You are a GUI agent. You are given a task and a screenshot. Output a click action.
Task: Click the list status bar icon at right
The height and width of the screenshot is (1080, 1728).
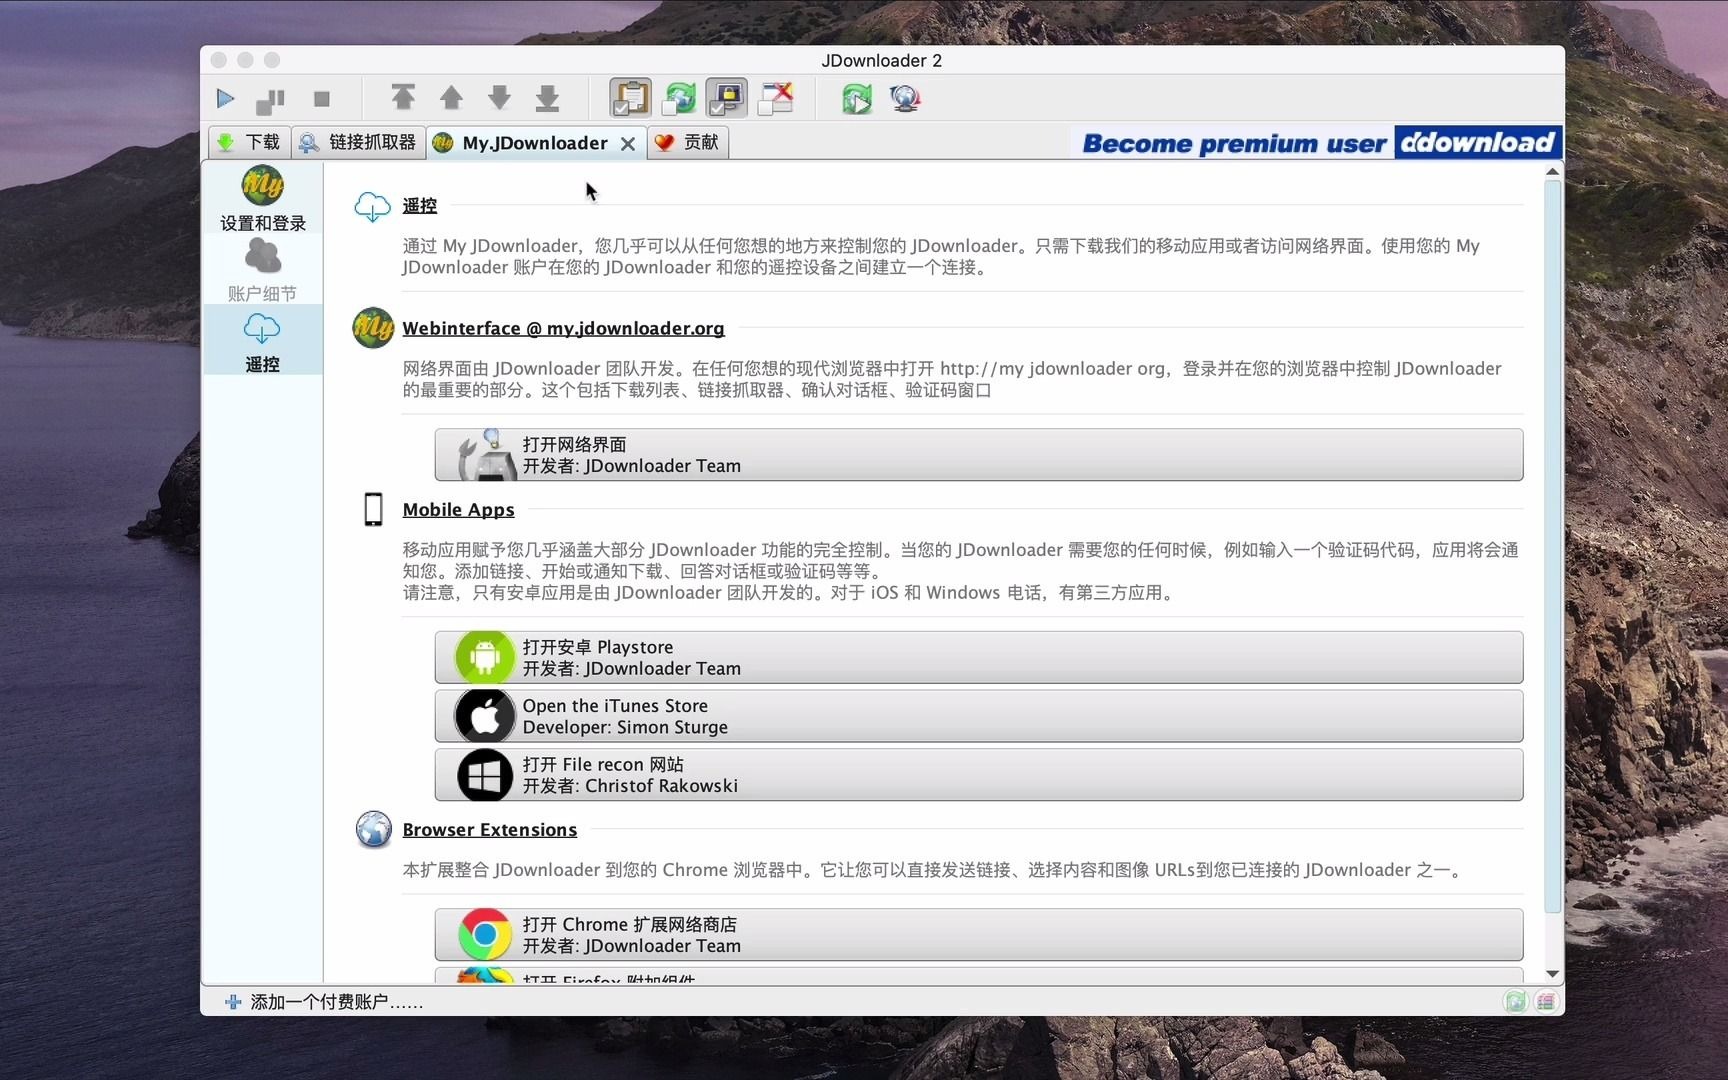point(1546,1002)
